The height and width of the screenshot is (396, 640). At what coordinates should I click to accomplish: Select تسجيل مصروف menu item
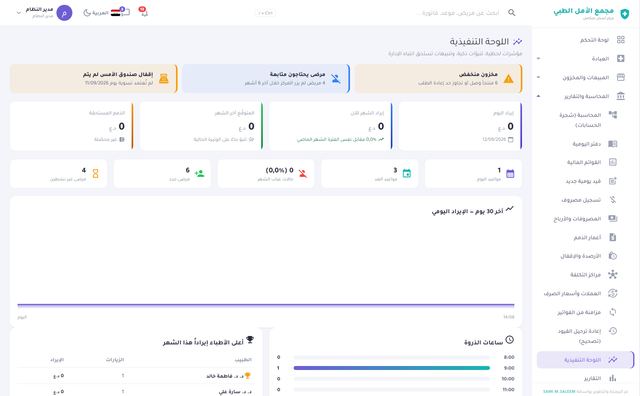point(585,200)
